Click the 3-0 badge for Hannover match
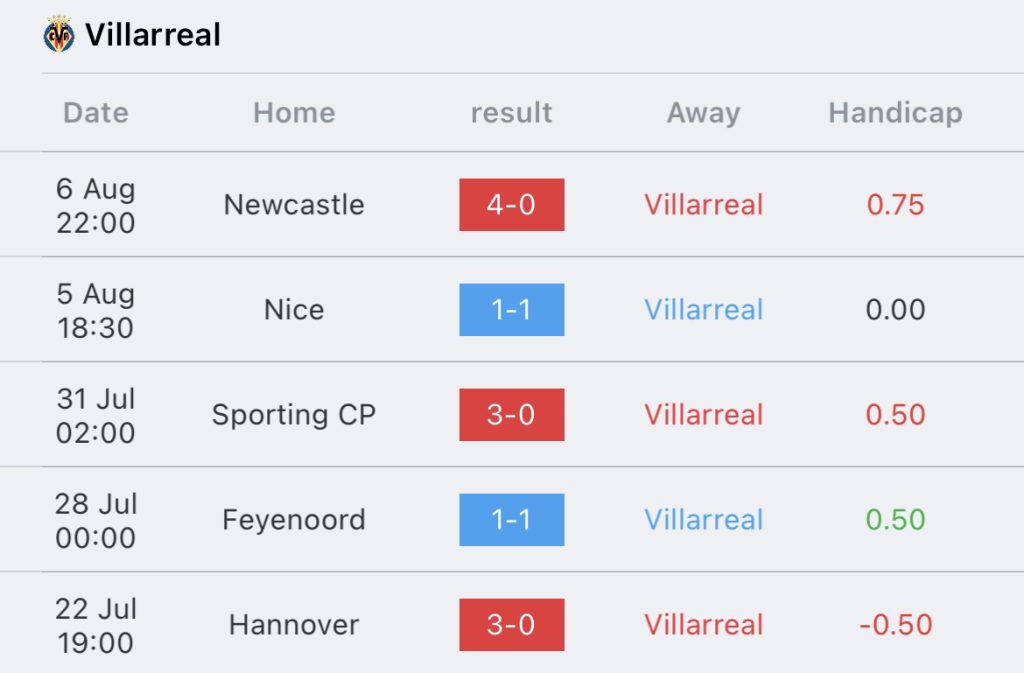1024x673 pixels. coord(511,625)
